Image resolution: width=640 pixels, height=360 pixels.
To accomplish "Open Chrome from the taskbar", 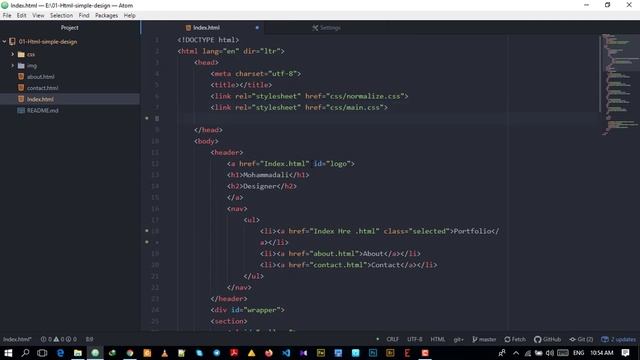I will [130, 353].
